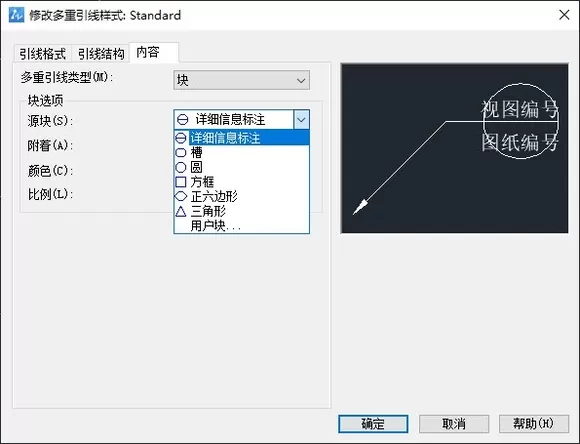
Task: Click the 比例(L) label
Action: point(50,194)
